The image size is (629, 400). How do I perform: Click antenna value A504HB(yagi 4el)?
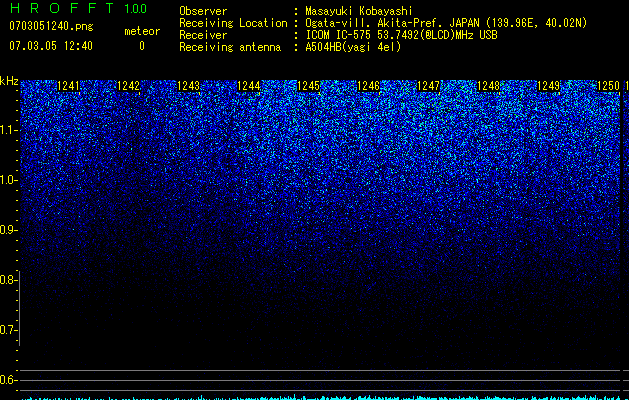(x=353, y=47)
